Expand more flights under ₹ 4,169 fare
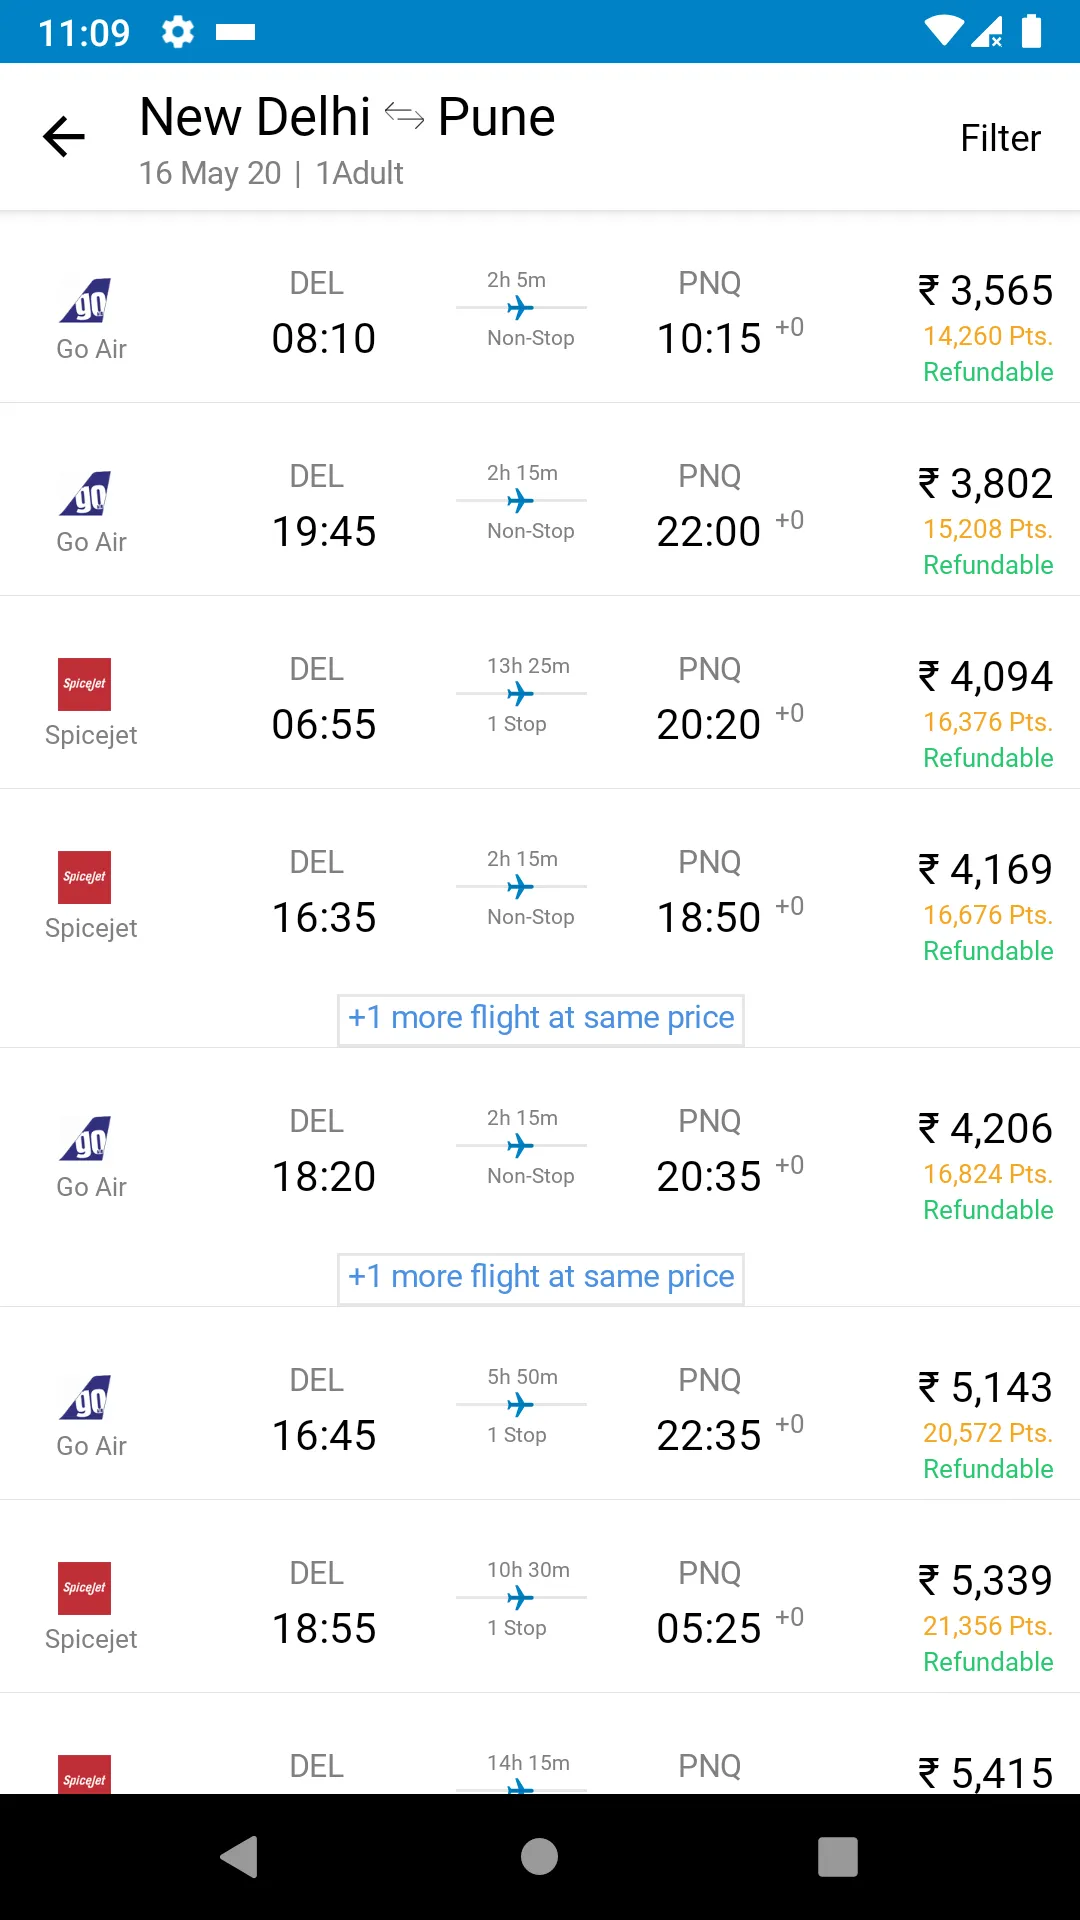 click(541, 1018)
